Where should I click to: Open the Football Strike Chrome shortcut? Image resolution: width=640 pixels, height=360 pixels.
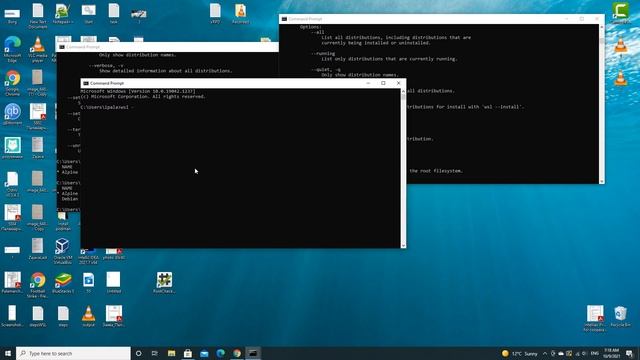click(x=38, y=285)
